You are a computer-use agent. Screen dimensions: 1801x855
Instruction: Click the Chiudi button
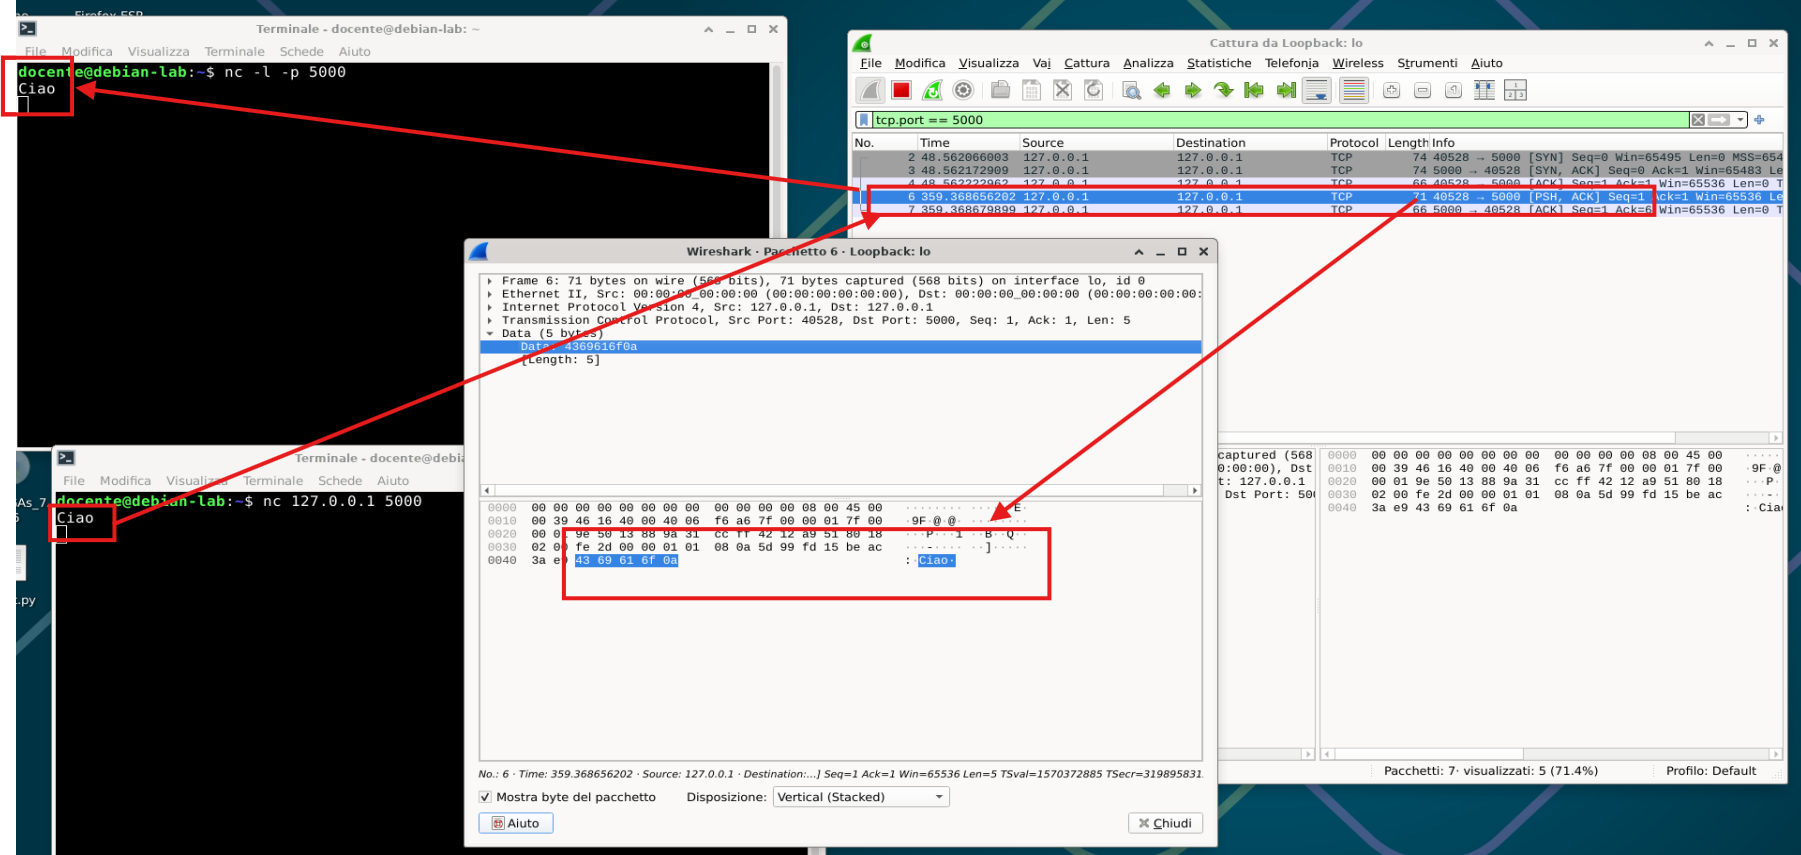pyautogui.click(x=1165, y=823)
